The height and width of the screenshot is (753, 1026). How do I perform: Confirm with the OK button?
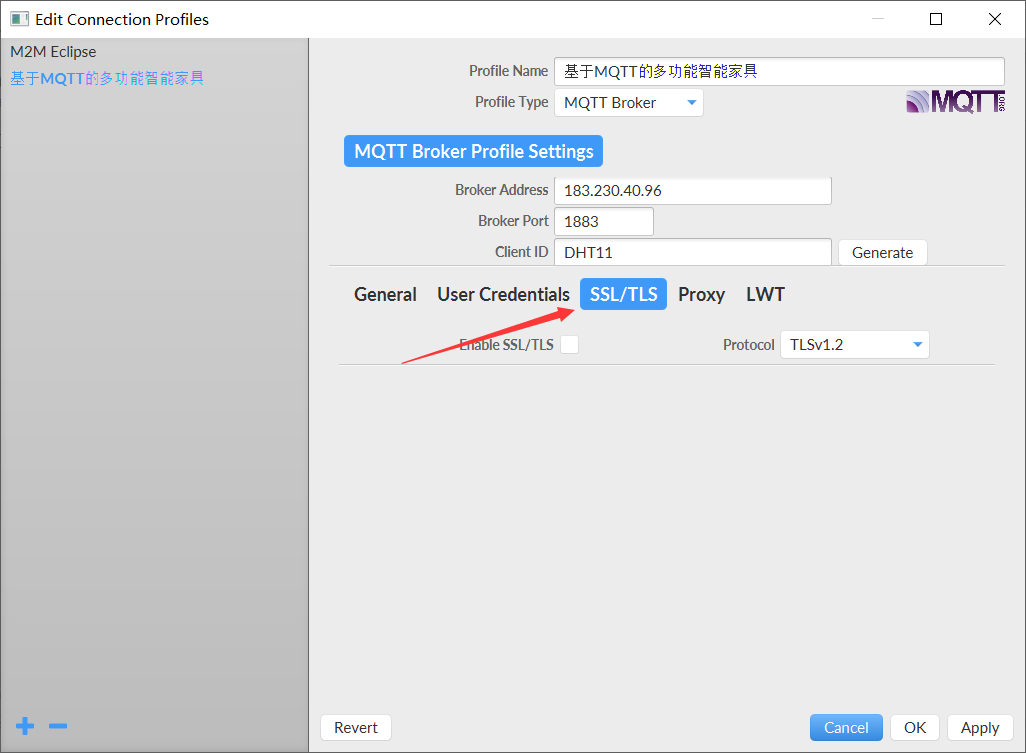click(915, 727)
